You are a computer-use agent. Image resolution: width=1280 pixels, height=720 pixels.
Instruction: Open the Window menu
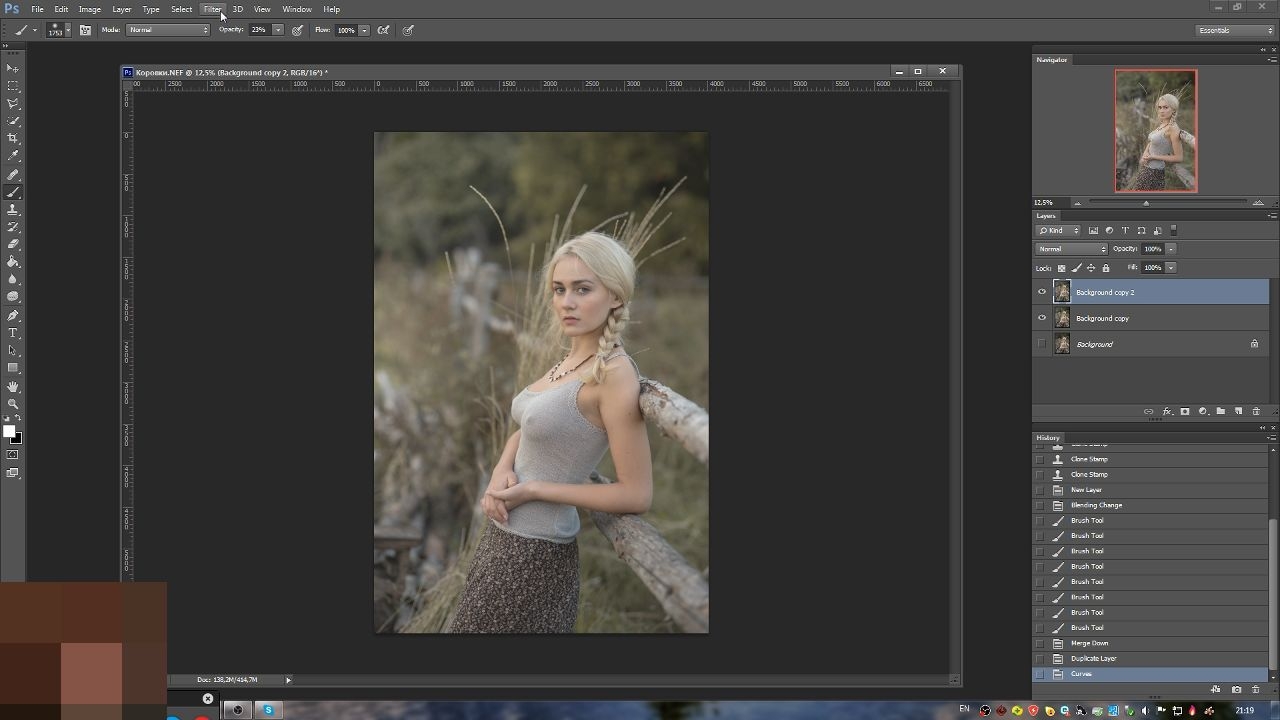coord(297,9)
